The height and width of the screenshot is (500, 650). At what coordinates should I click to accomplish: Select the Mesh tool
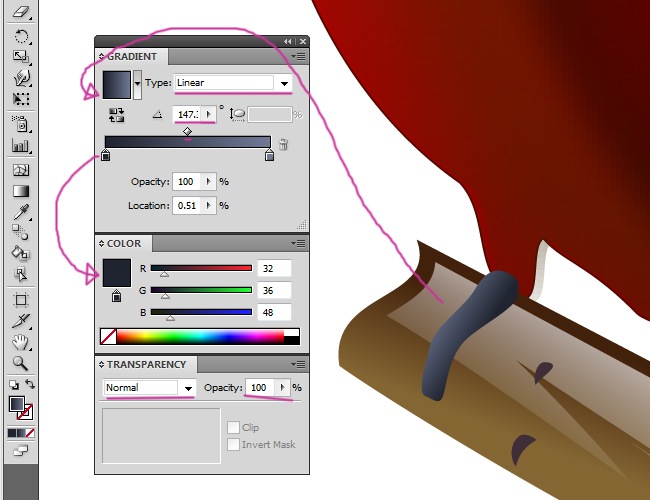pos(21,170)
